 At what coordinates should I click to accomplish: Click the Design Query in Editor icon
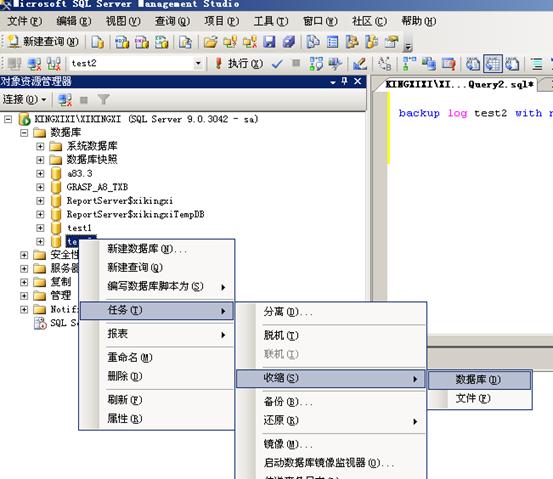(360, 64)
